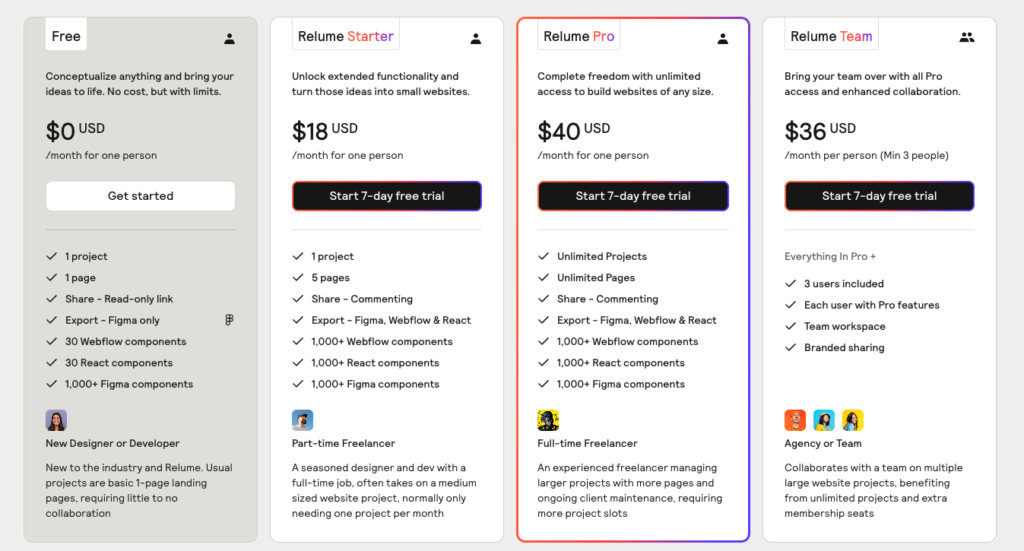
Task: Click the Figma icon beside Export - Figma only
Action: coord(230,320)
